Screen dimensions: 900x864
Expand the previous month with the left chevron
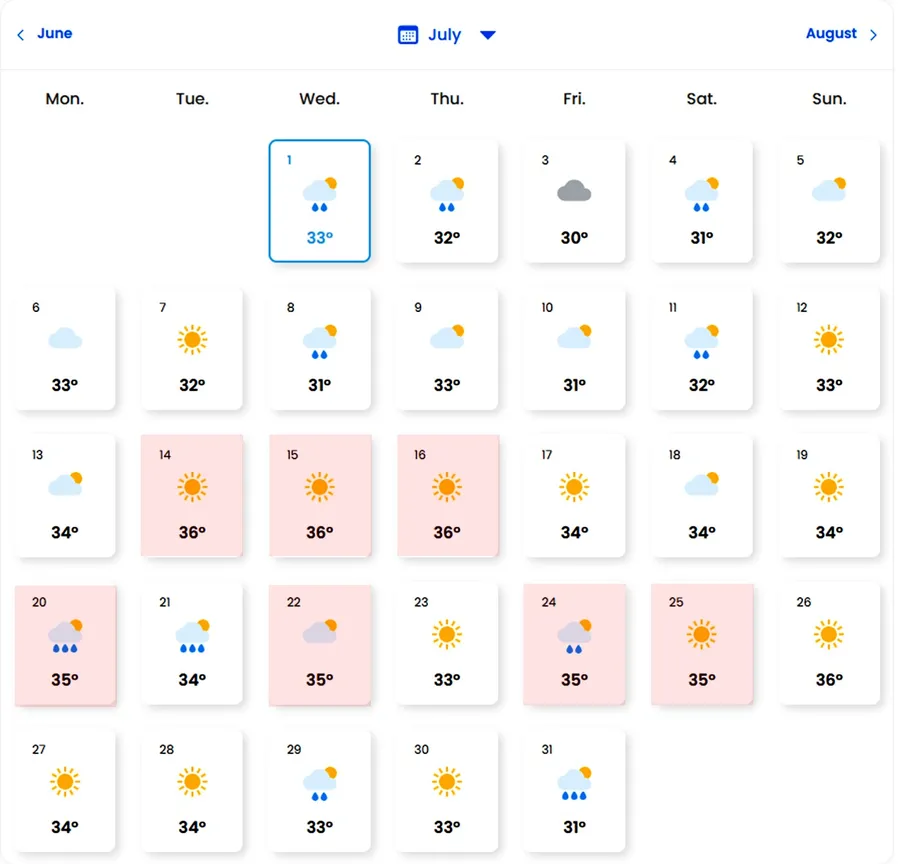19,34
